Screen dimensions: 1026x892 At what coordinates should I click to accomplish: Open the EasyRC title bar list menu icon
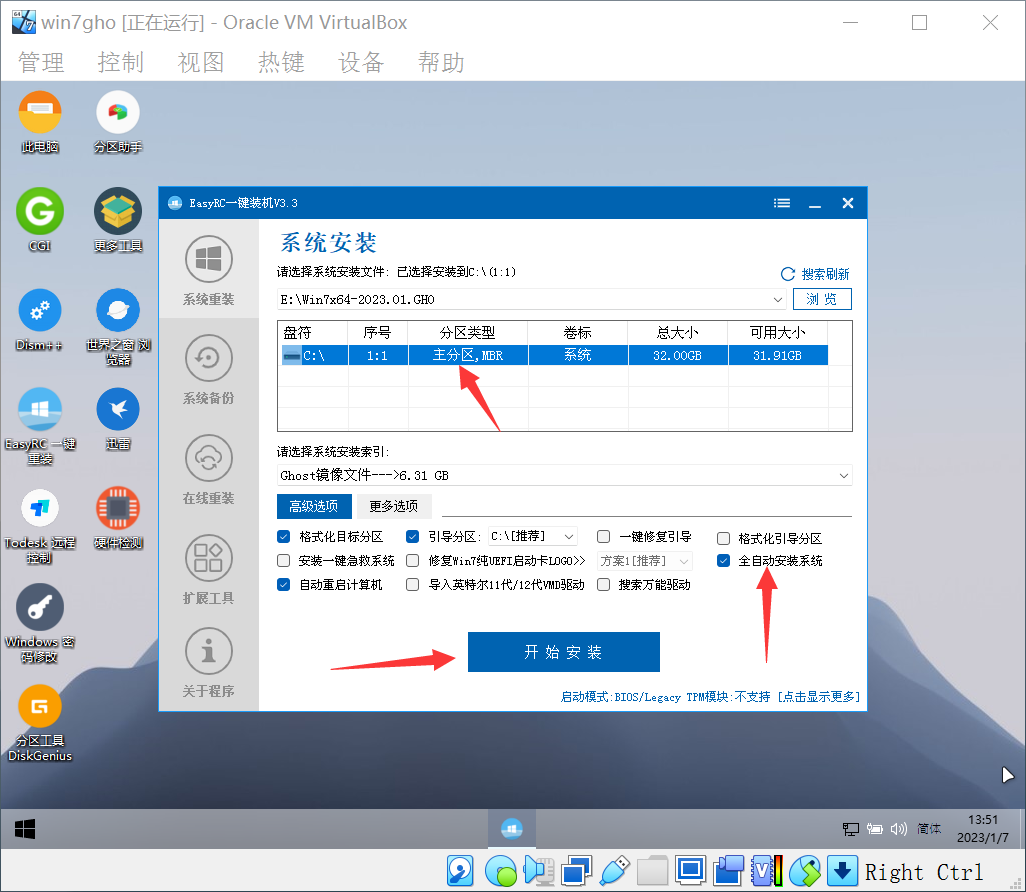click(x=782, y=204)
